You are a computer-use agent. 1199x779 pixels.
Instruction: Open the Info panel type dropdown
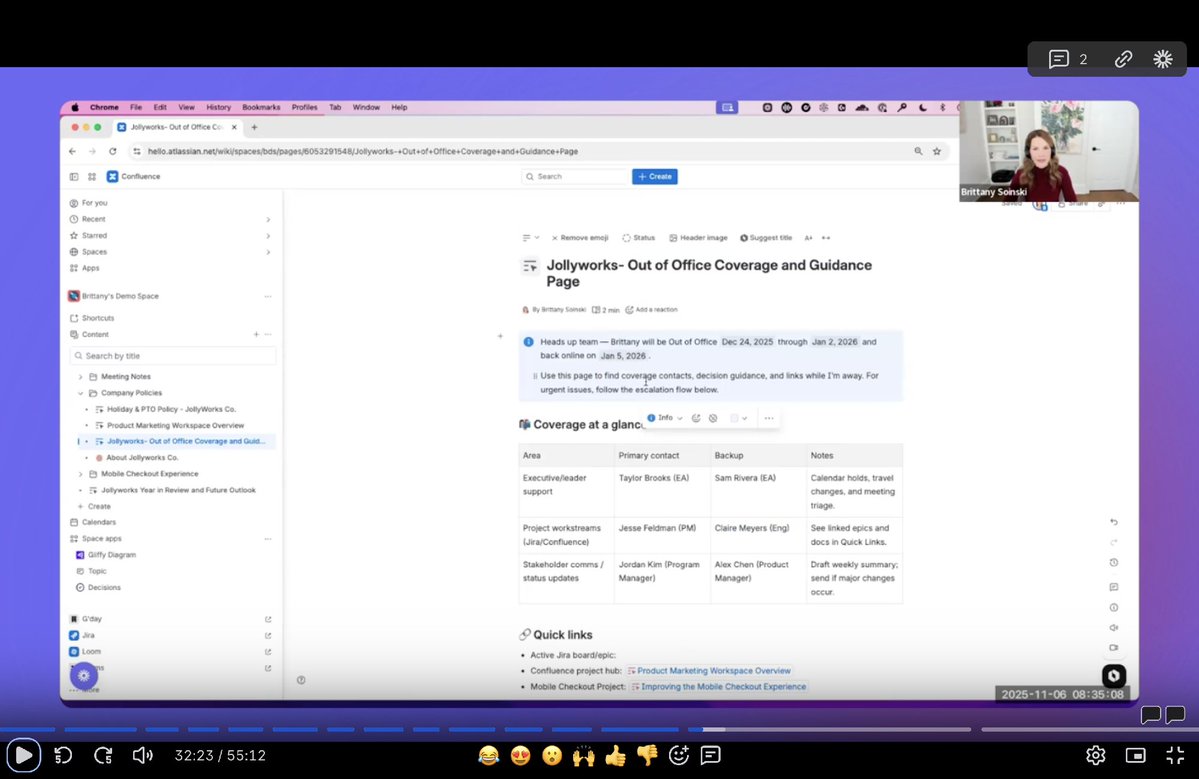[664, 418]
